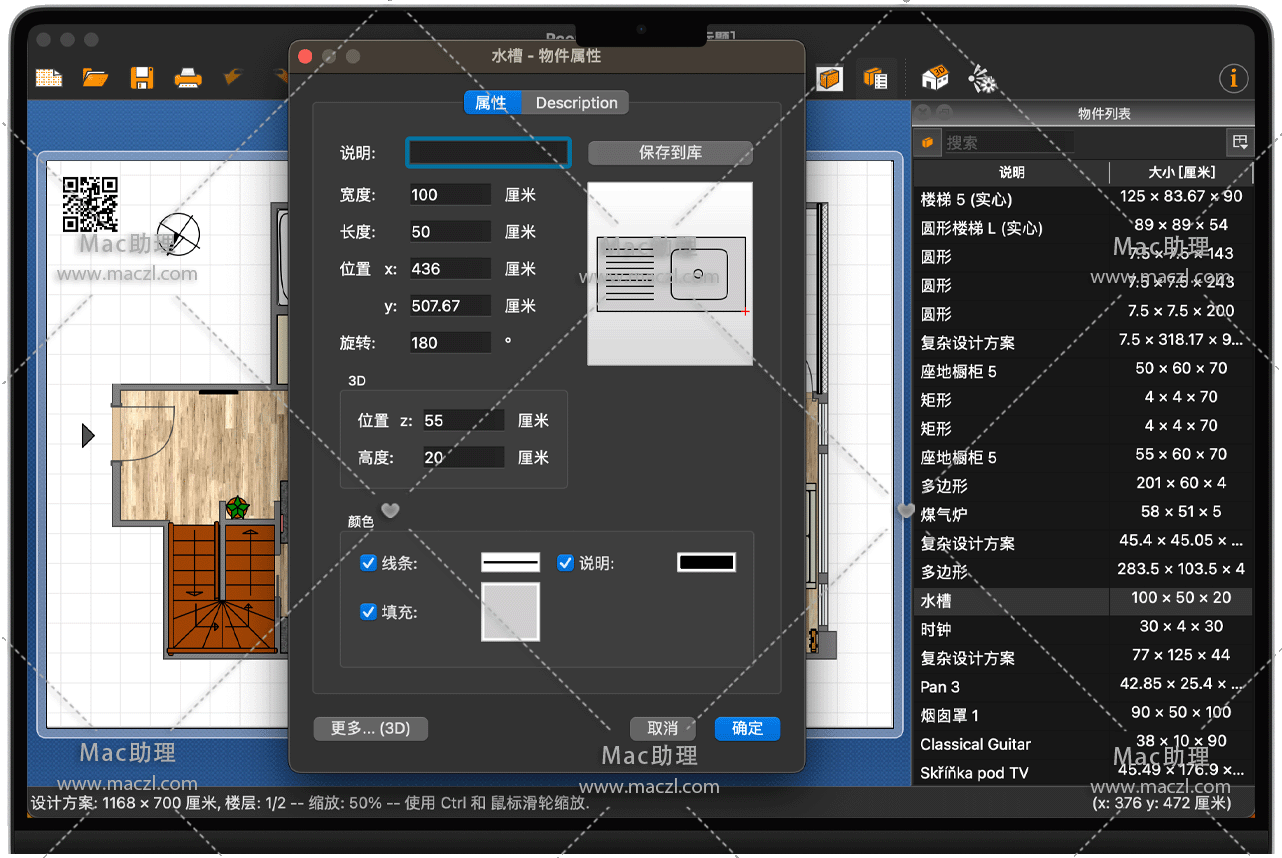Select 煤气炉 in the object list
Image resolution: width=1282 pixels, height=858 pixels.
[x=944, y=514]
